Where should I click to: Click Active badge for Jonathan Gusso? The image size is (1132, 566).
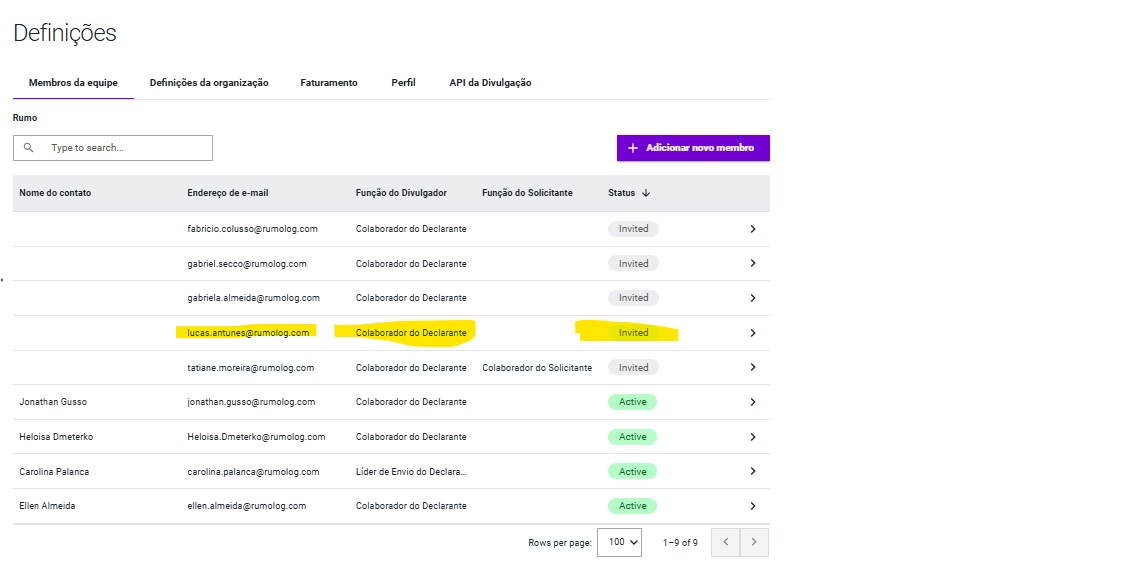[x=632, y=402]
